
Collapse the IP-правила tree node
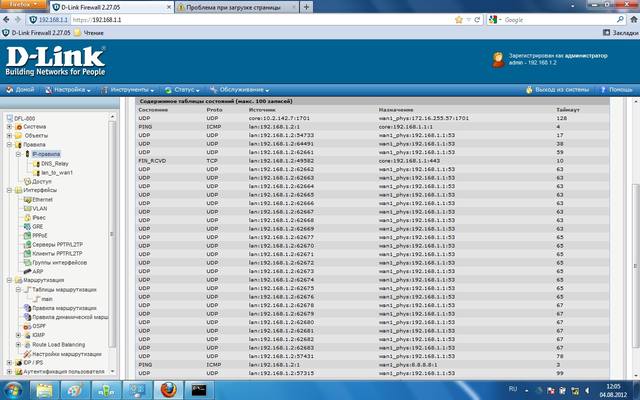tap(18, 154)
